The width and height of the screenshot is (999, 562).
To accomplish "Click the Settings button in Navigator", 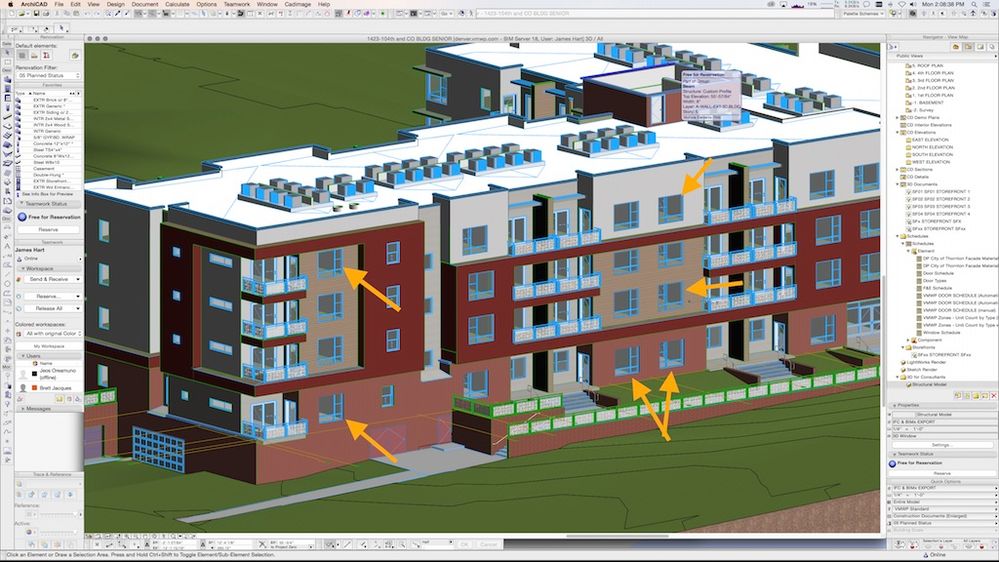I will [x=940, y=445].
